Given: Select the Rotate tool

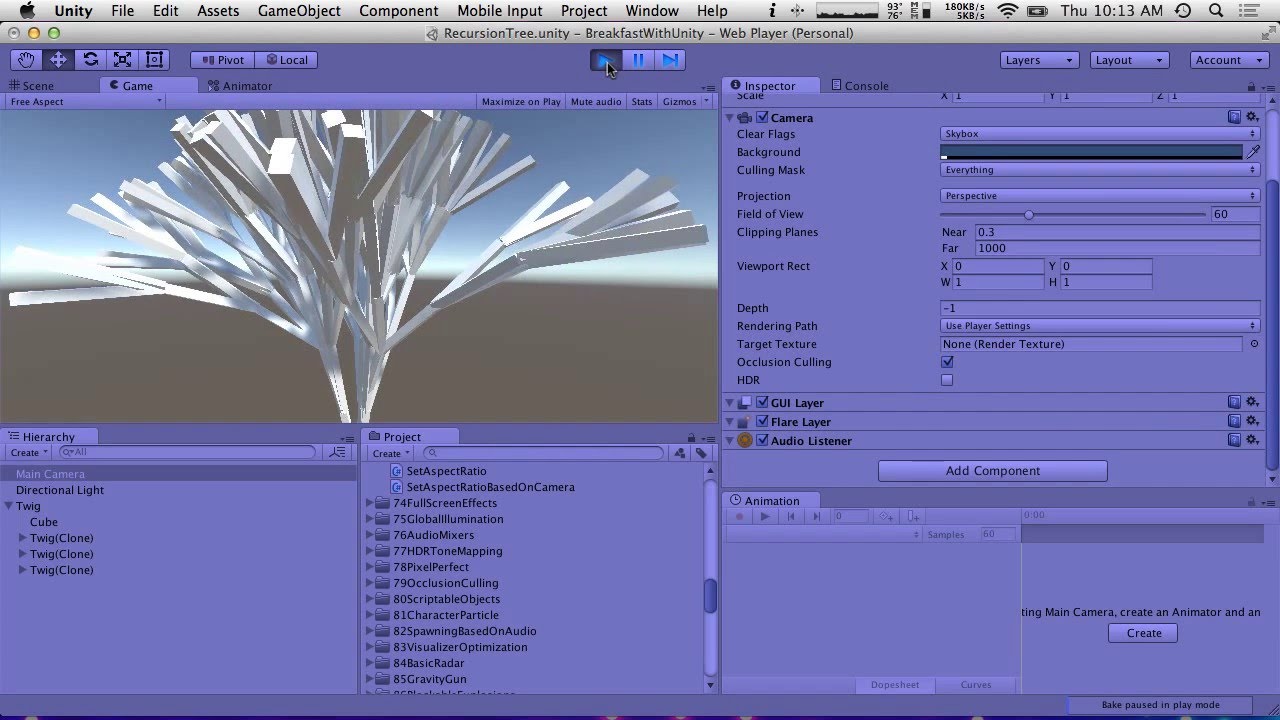Looking at the screenshot, I should coord(90,60).
